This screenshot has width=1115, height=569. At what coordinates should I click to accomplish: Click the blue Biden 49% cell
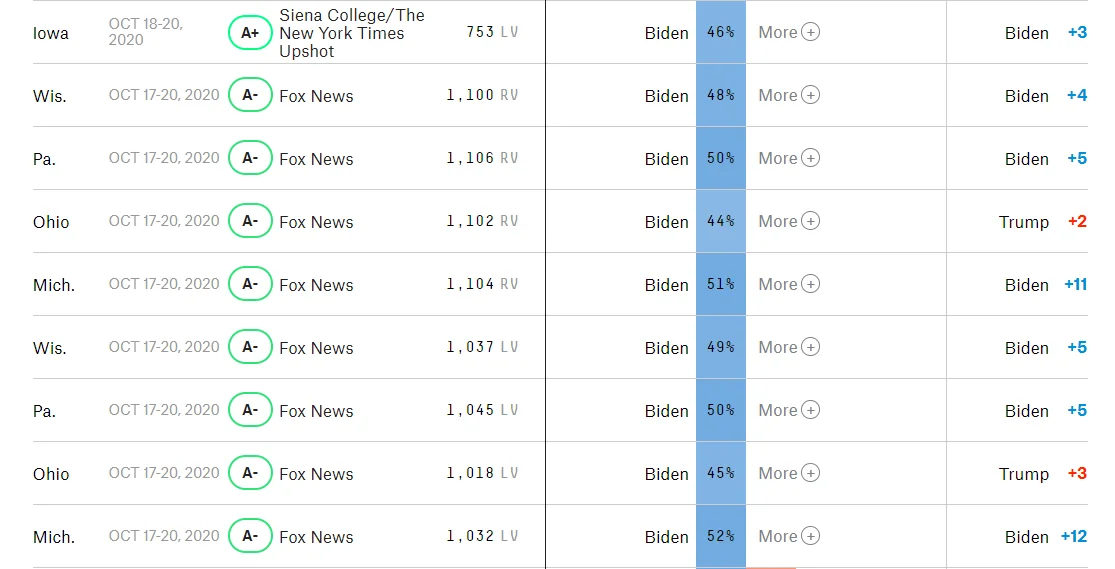point(720,347)
